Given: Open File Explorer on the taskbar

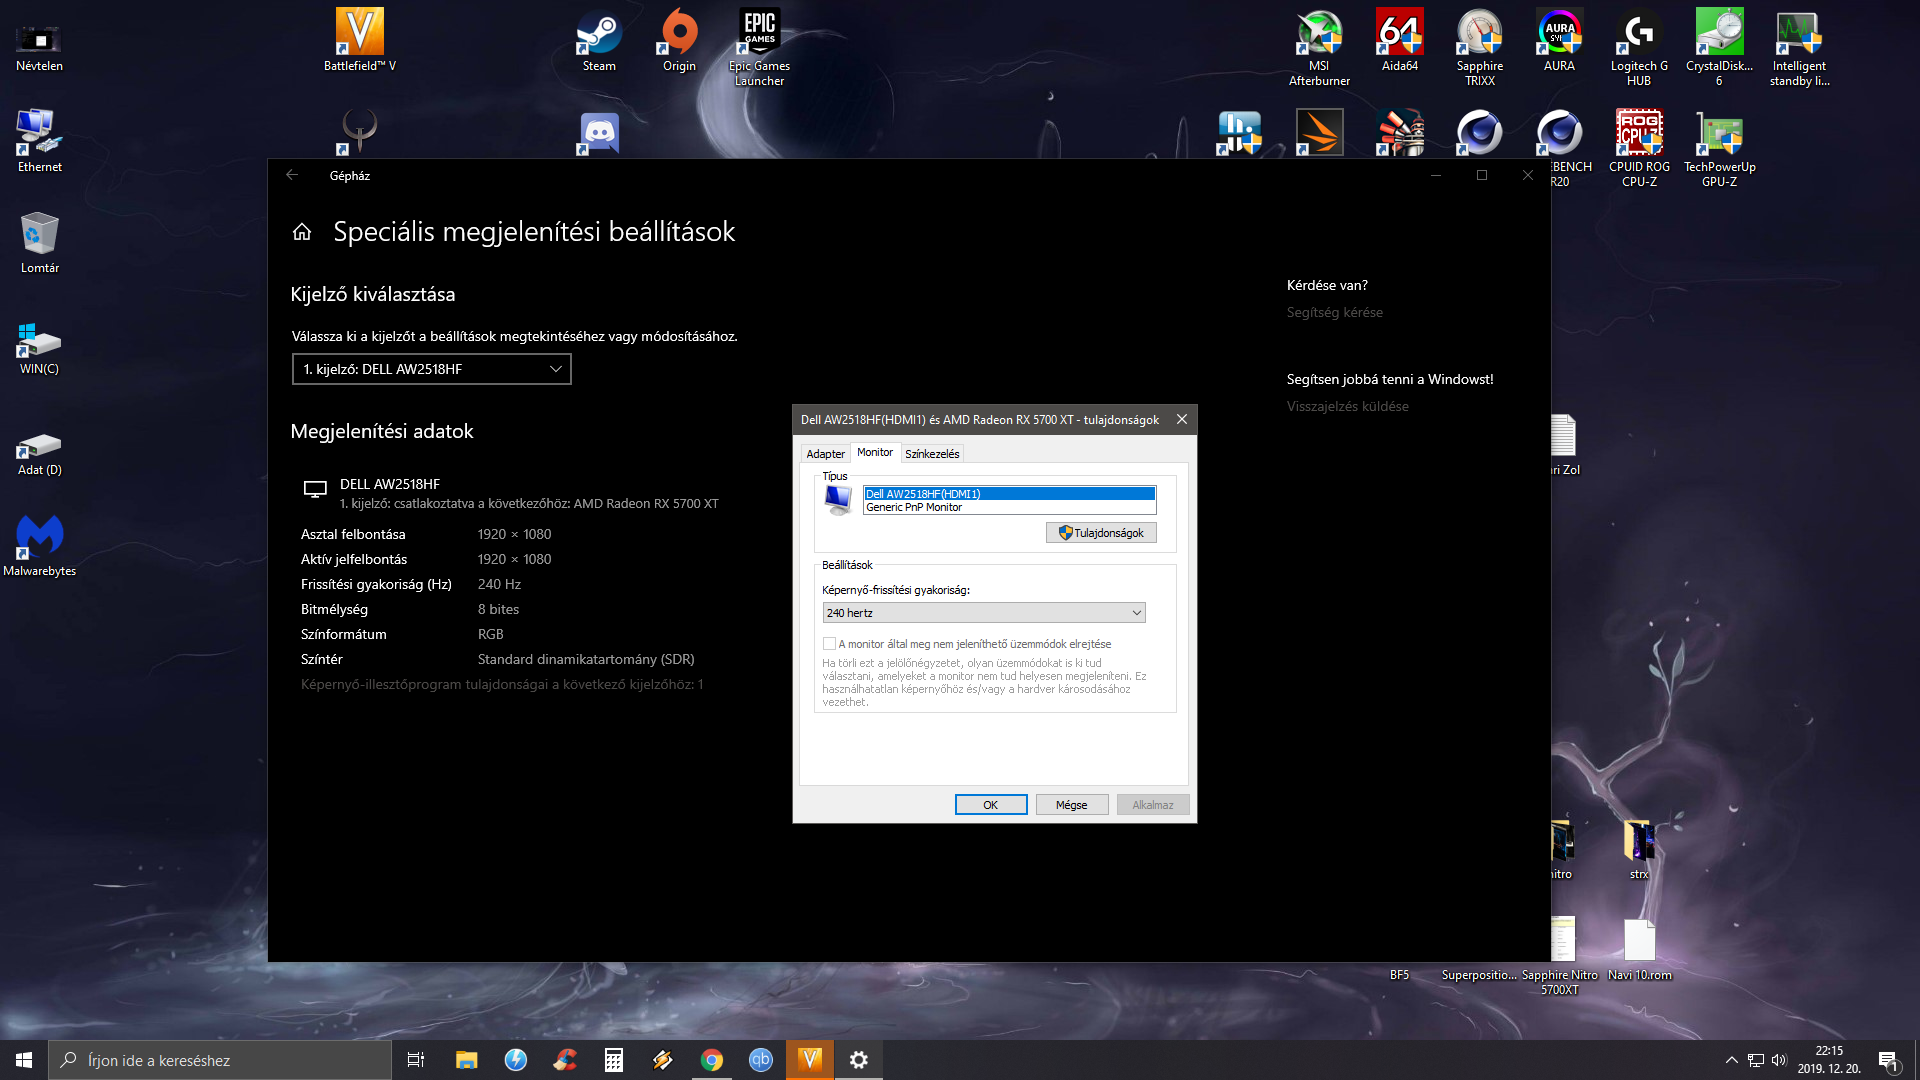Looking at the screenshot, I should pos(467,1060).
